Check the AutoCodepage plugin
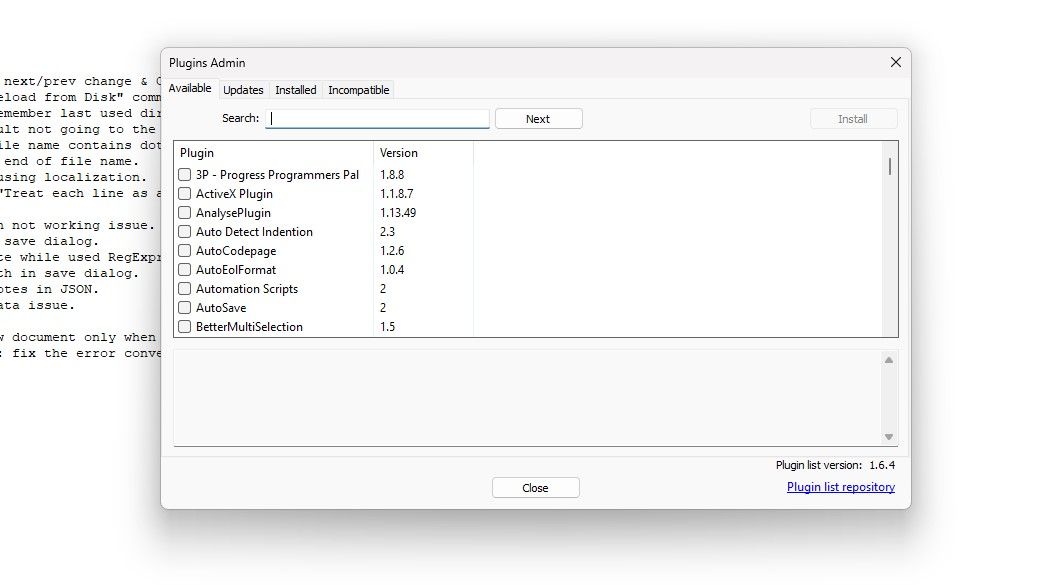Viewport: 1053px width, 585px height. coord(185,250)
